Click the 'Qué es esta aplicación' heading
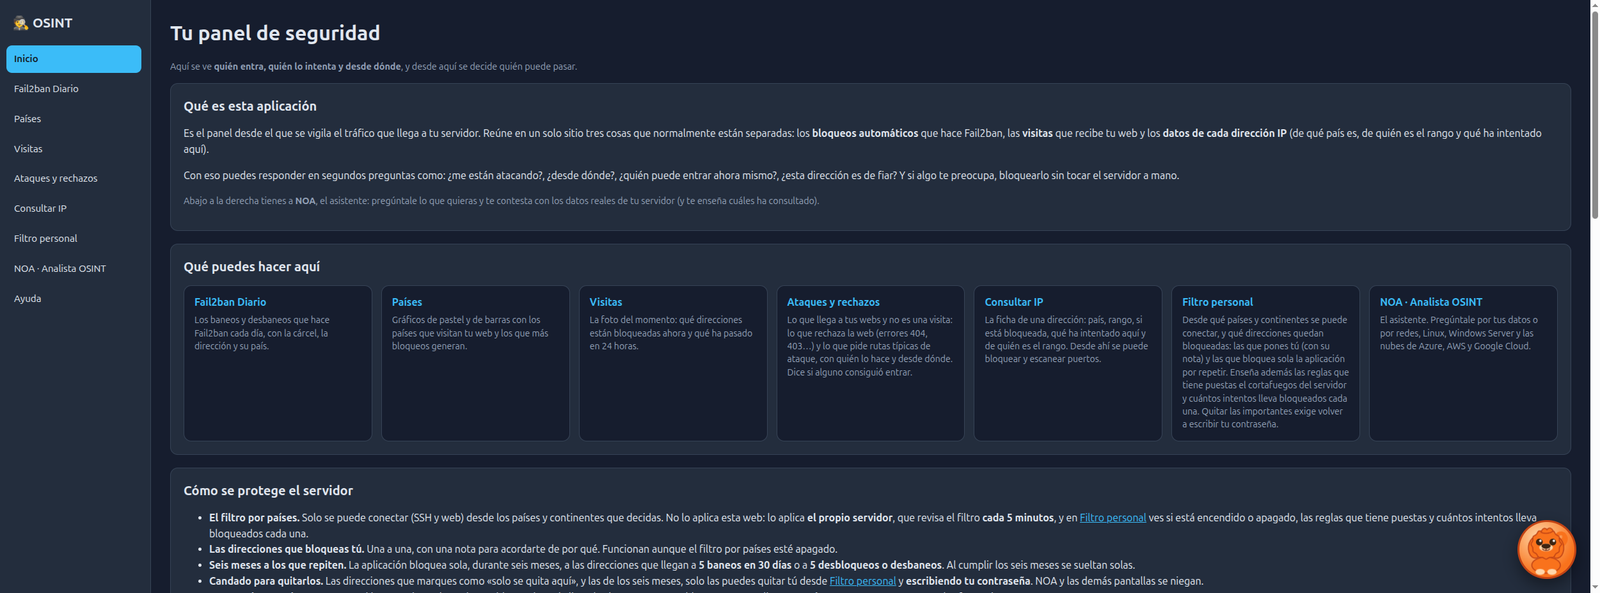The height and width of the screenshot is (593, 1600). [250, 106]
